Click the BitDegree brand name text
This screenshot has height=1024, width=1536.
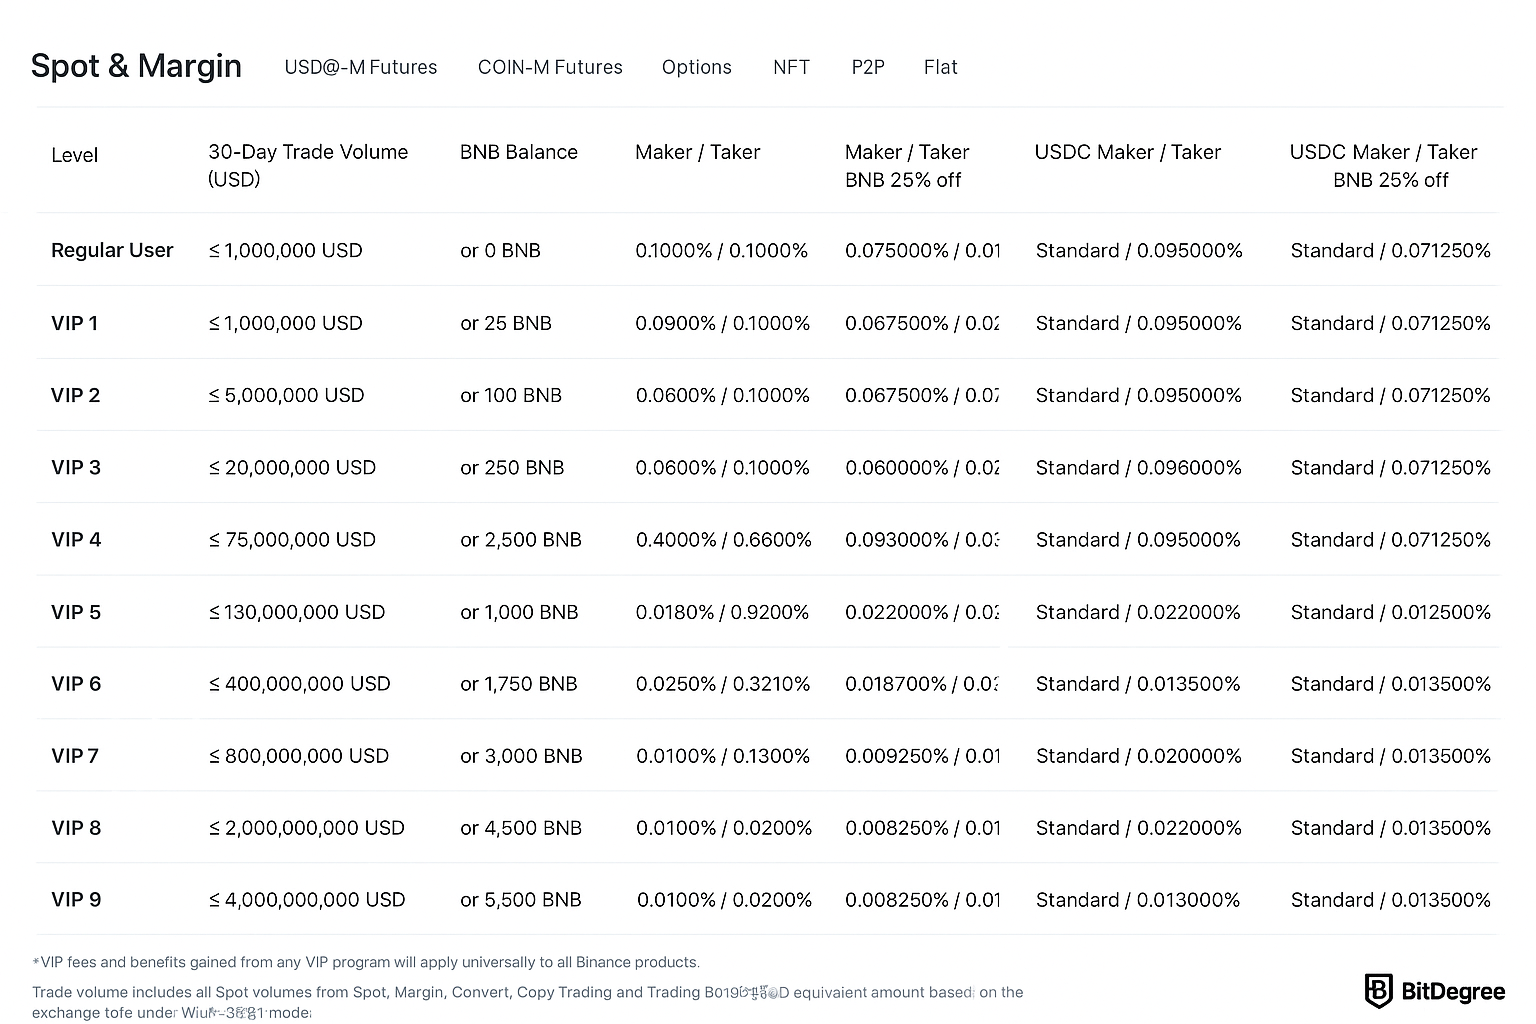(x=1452, y=992)
